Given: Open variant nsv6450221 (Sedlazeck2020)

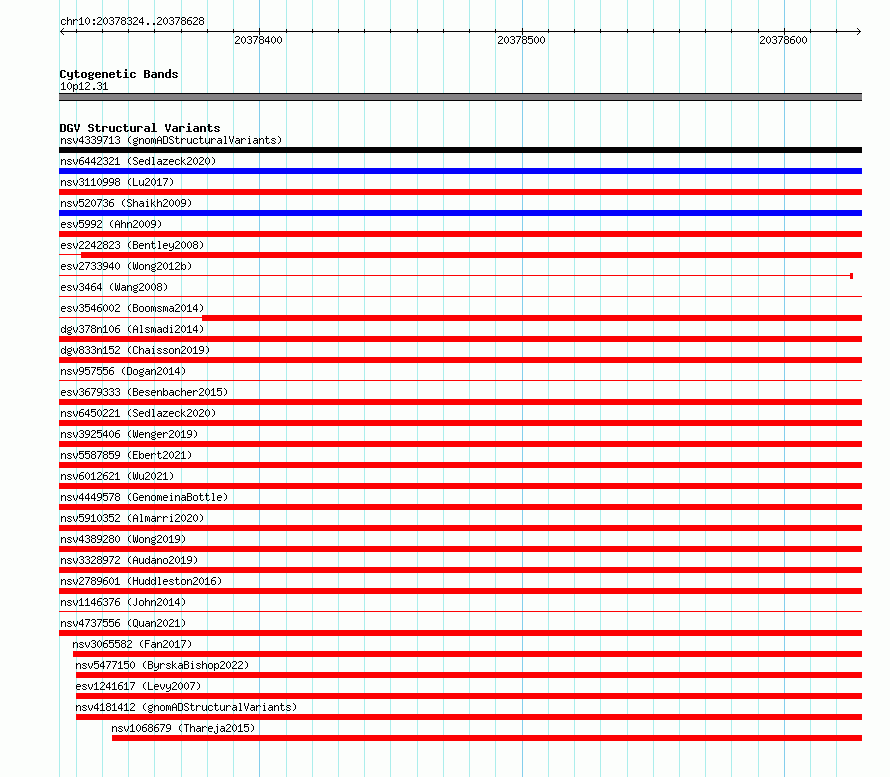Looking at the screenshot, I should coord(138,413).
